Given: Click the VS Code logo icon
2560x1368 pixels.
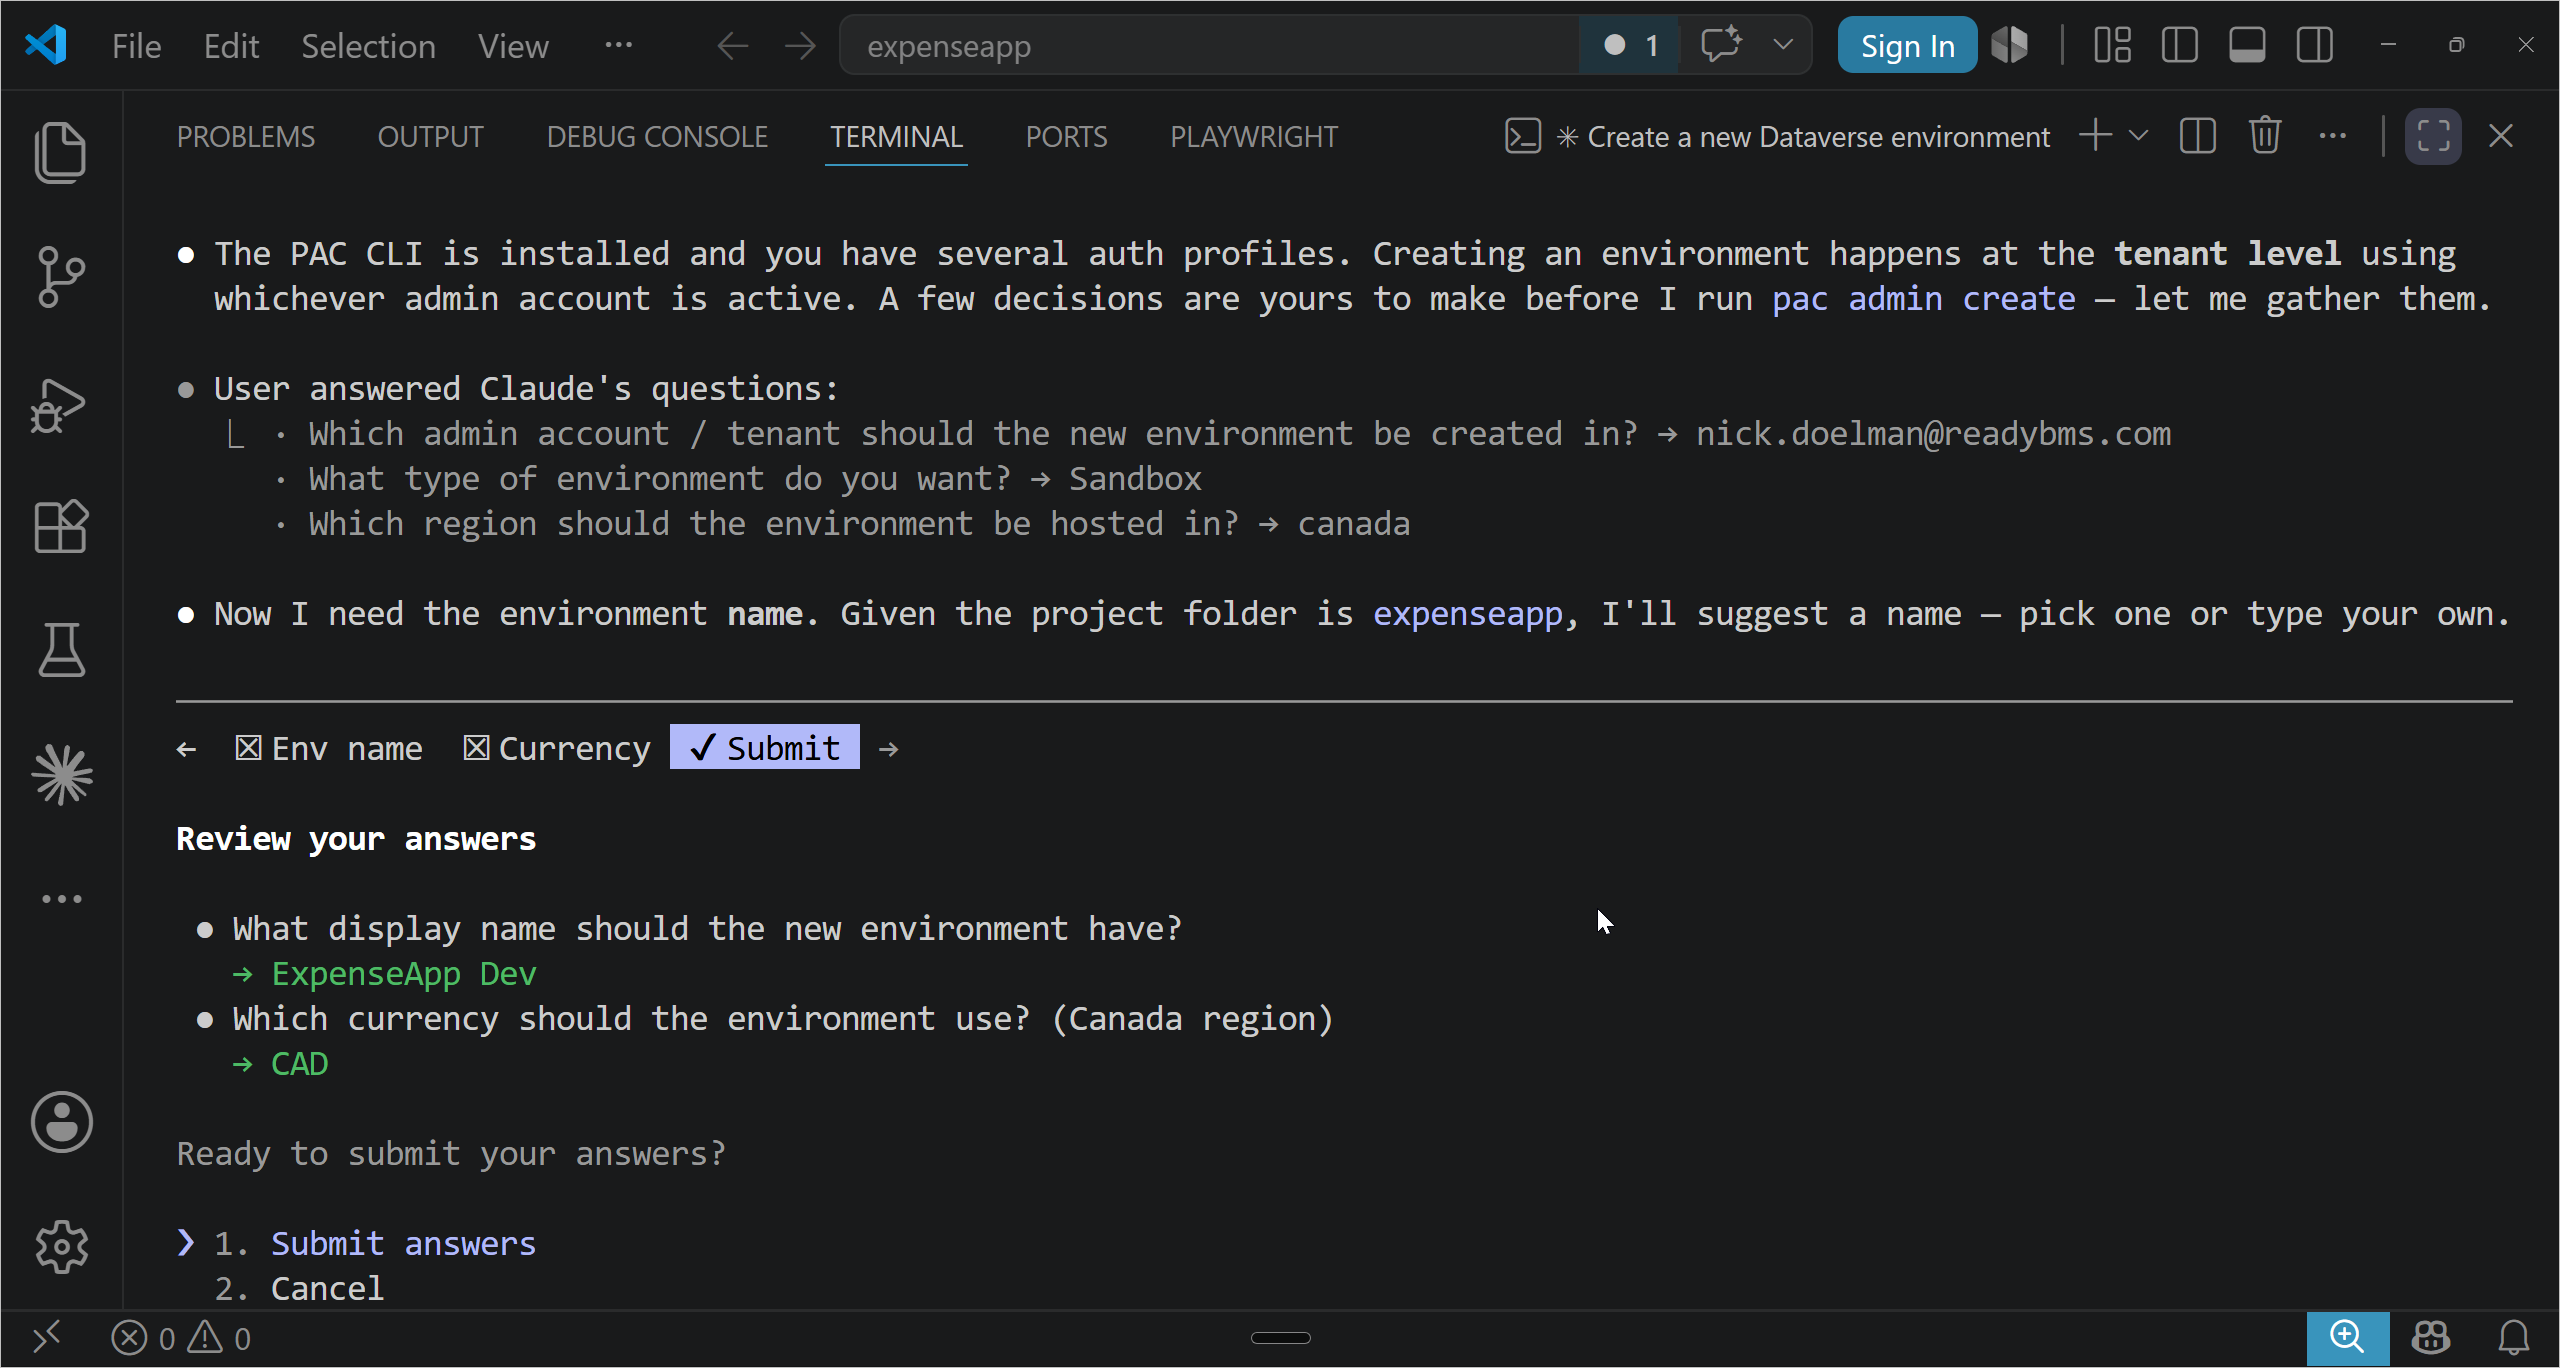Looking at the screenshot, I should [46, 45].
